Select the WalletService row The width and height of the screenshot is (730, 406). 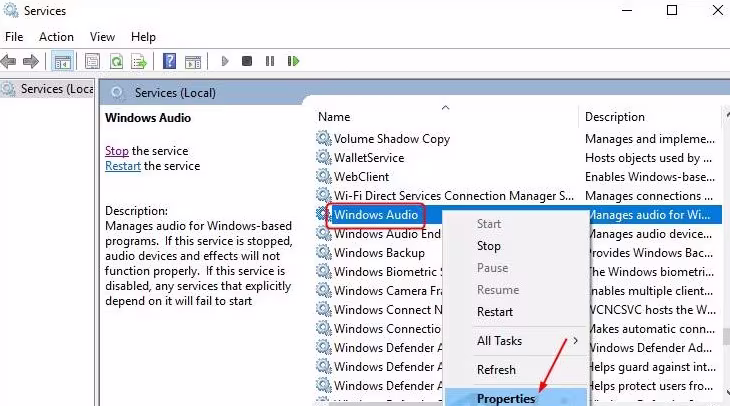coord(369,158)
